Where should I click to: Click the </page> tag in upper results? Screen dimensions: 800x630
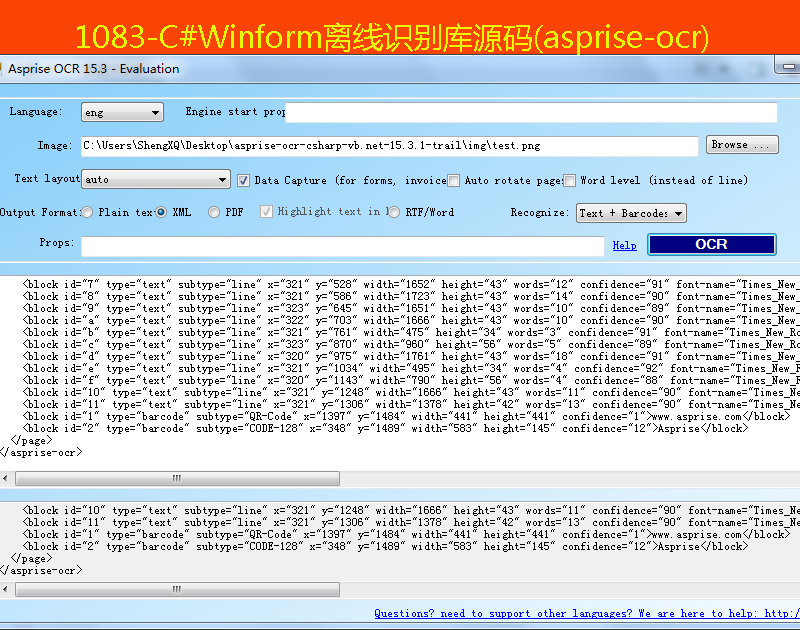click(32, 441)
